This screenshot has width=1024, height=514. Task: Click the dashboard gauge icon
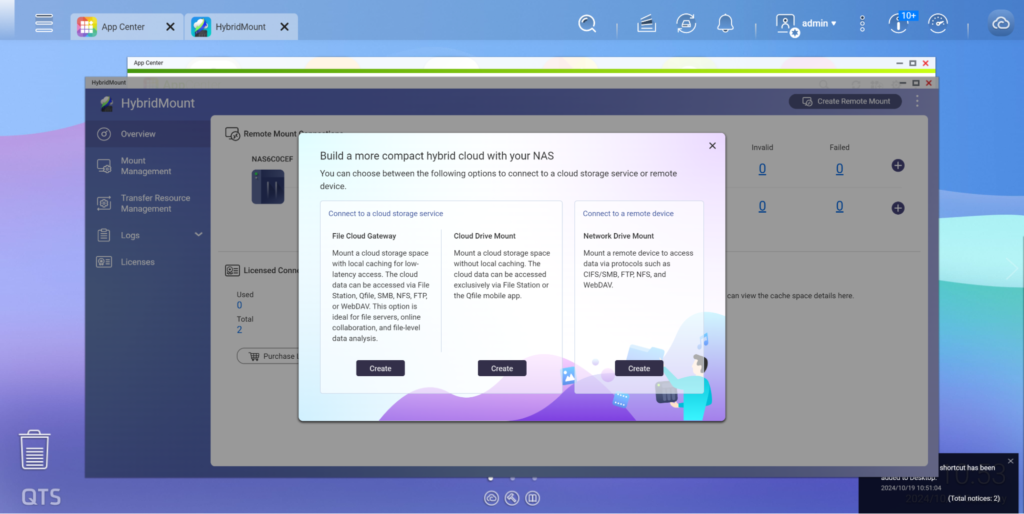(x=938, y=23)
